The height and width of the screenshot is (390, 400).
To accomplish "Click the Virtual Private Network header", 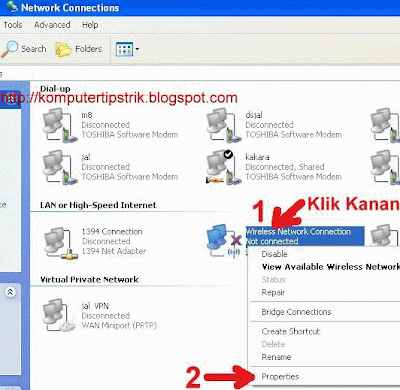I will click(x=89, y=279).
